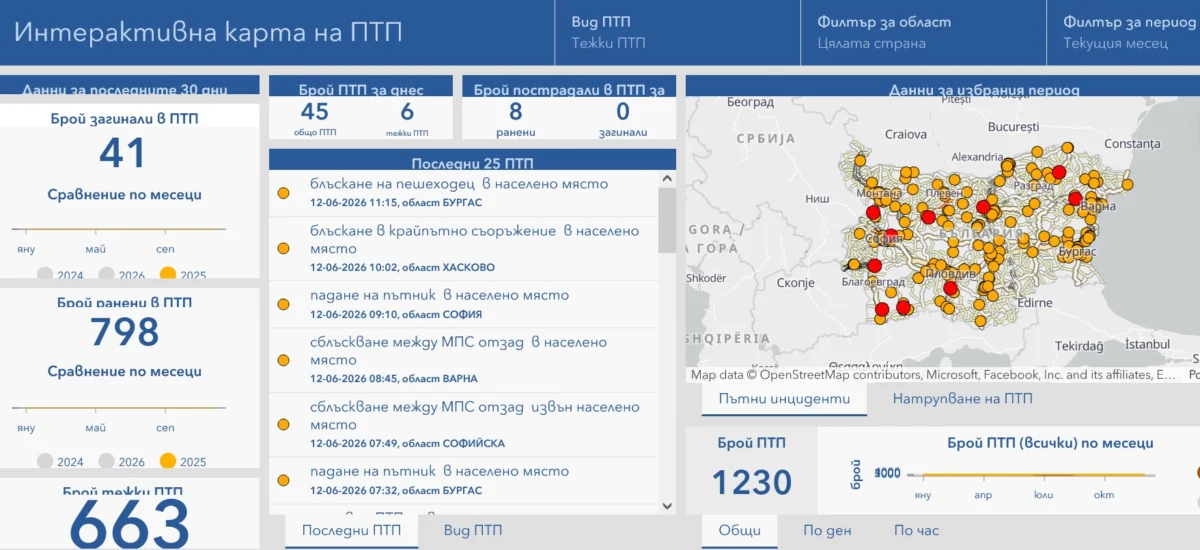
Task: Click scroll-down arrow of Последни 25 ПТП list
Action: pyautogui.click(x=667, y=506)
